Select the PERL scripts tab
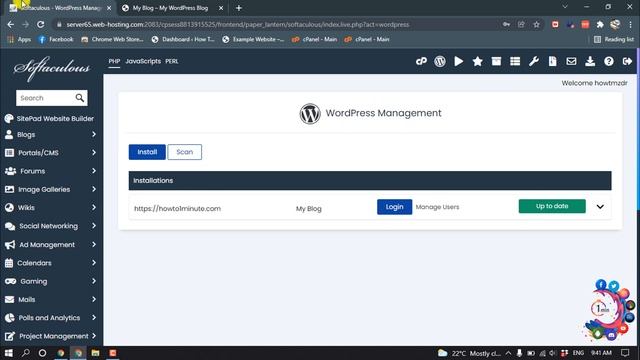Viewport: 640px width, 360px height. coord(172,61)
